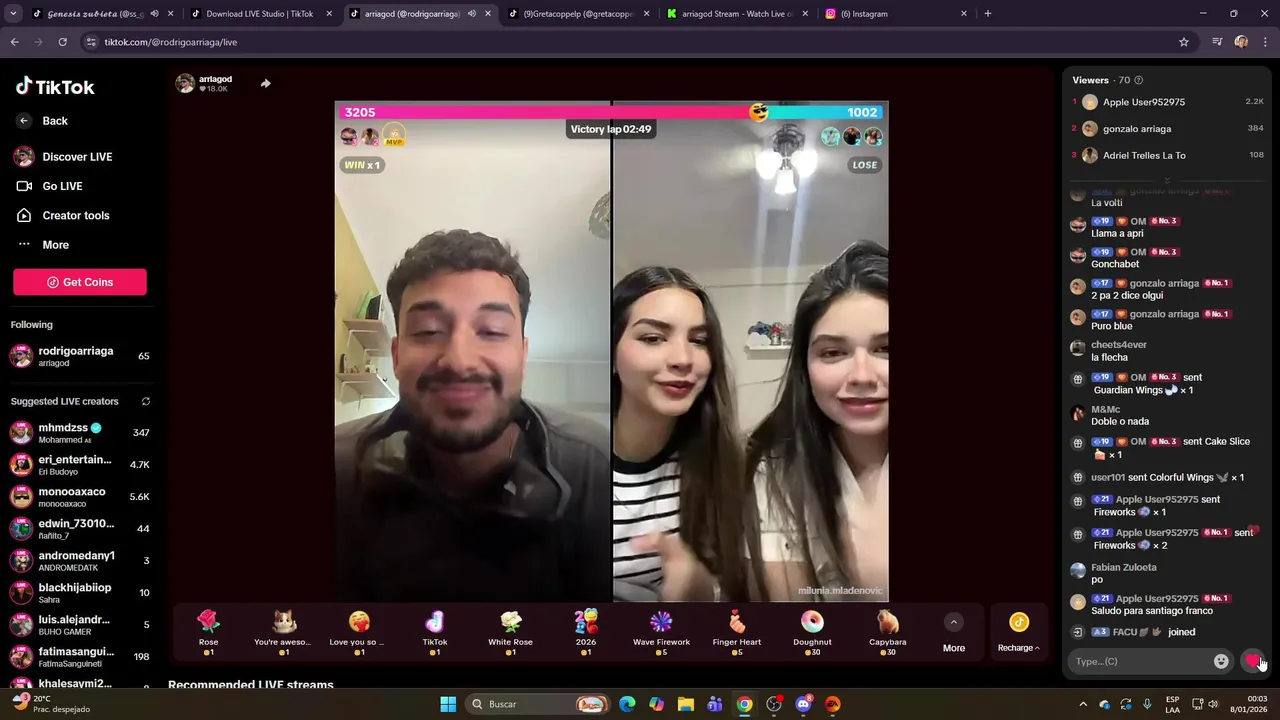Switch to arriagod Stream Kick tab
This screenshot has width=1280, height=720.
[x=737, y=14]
